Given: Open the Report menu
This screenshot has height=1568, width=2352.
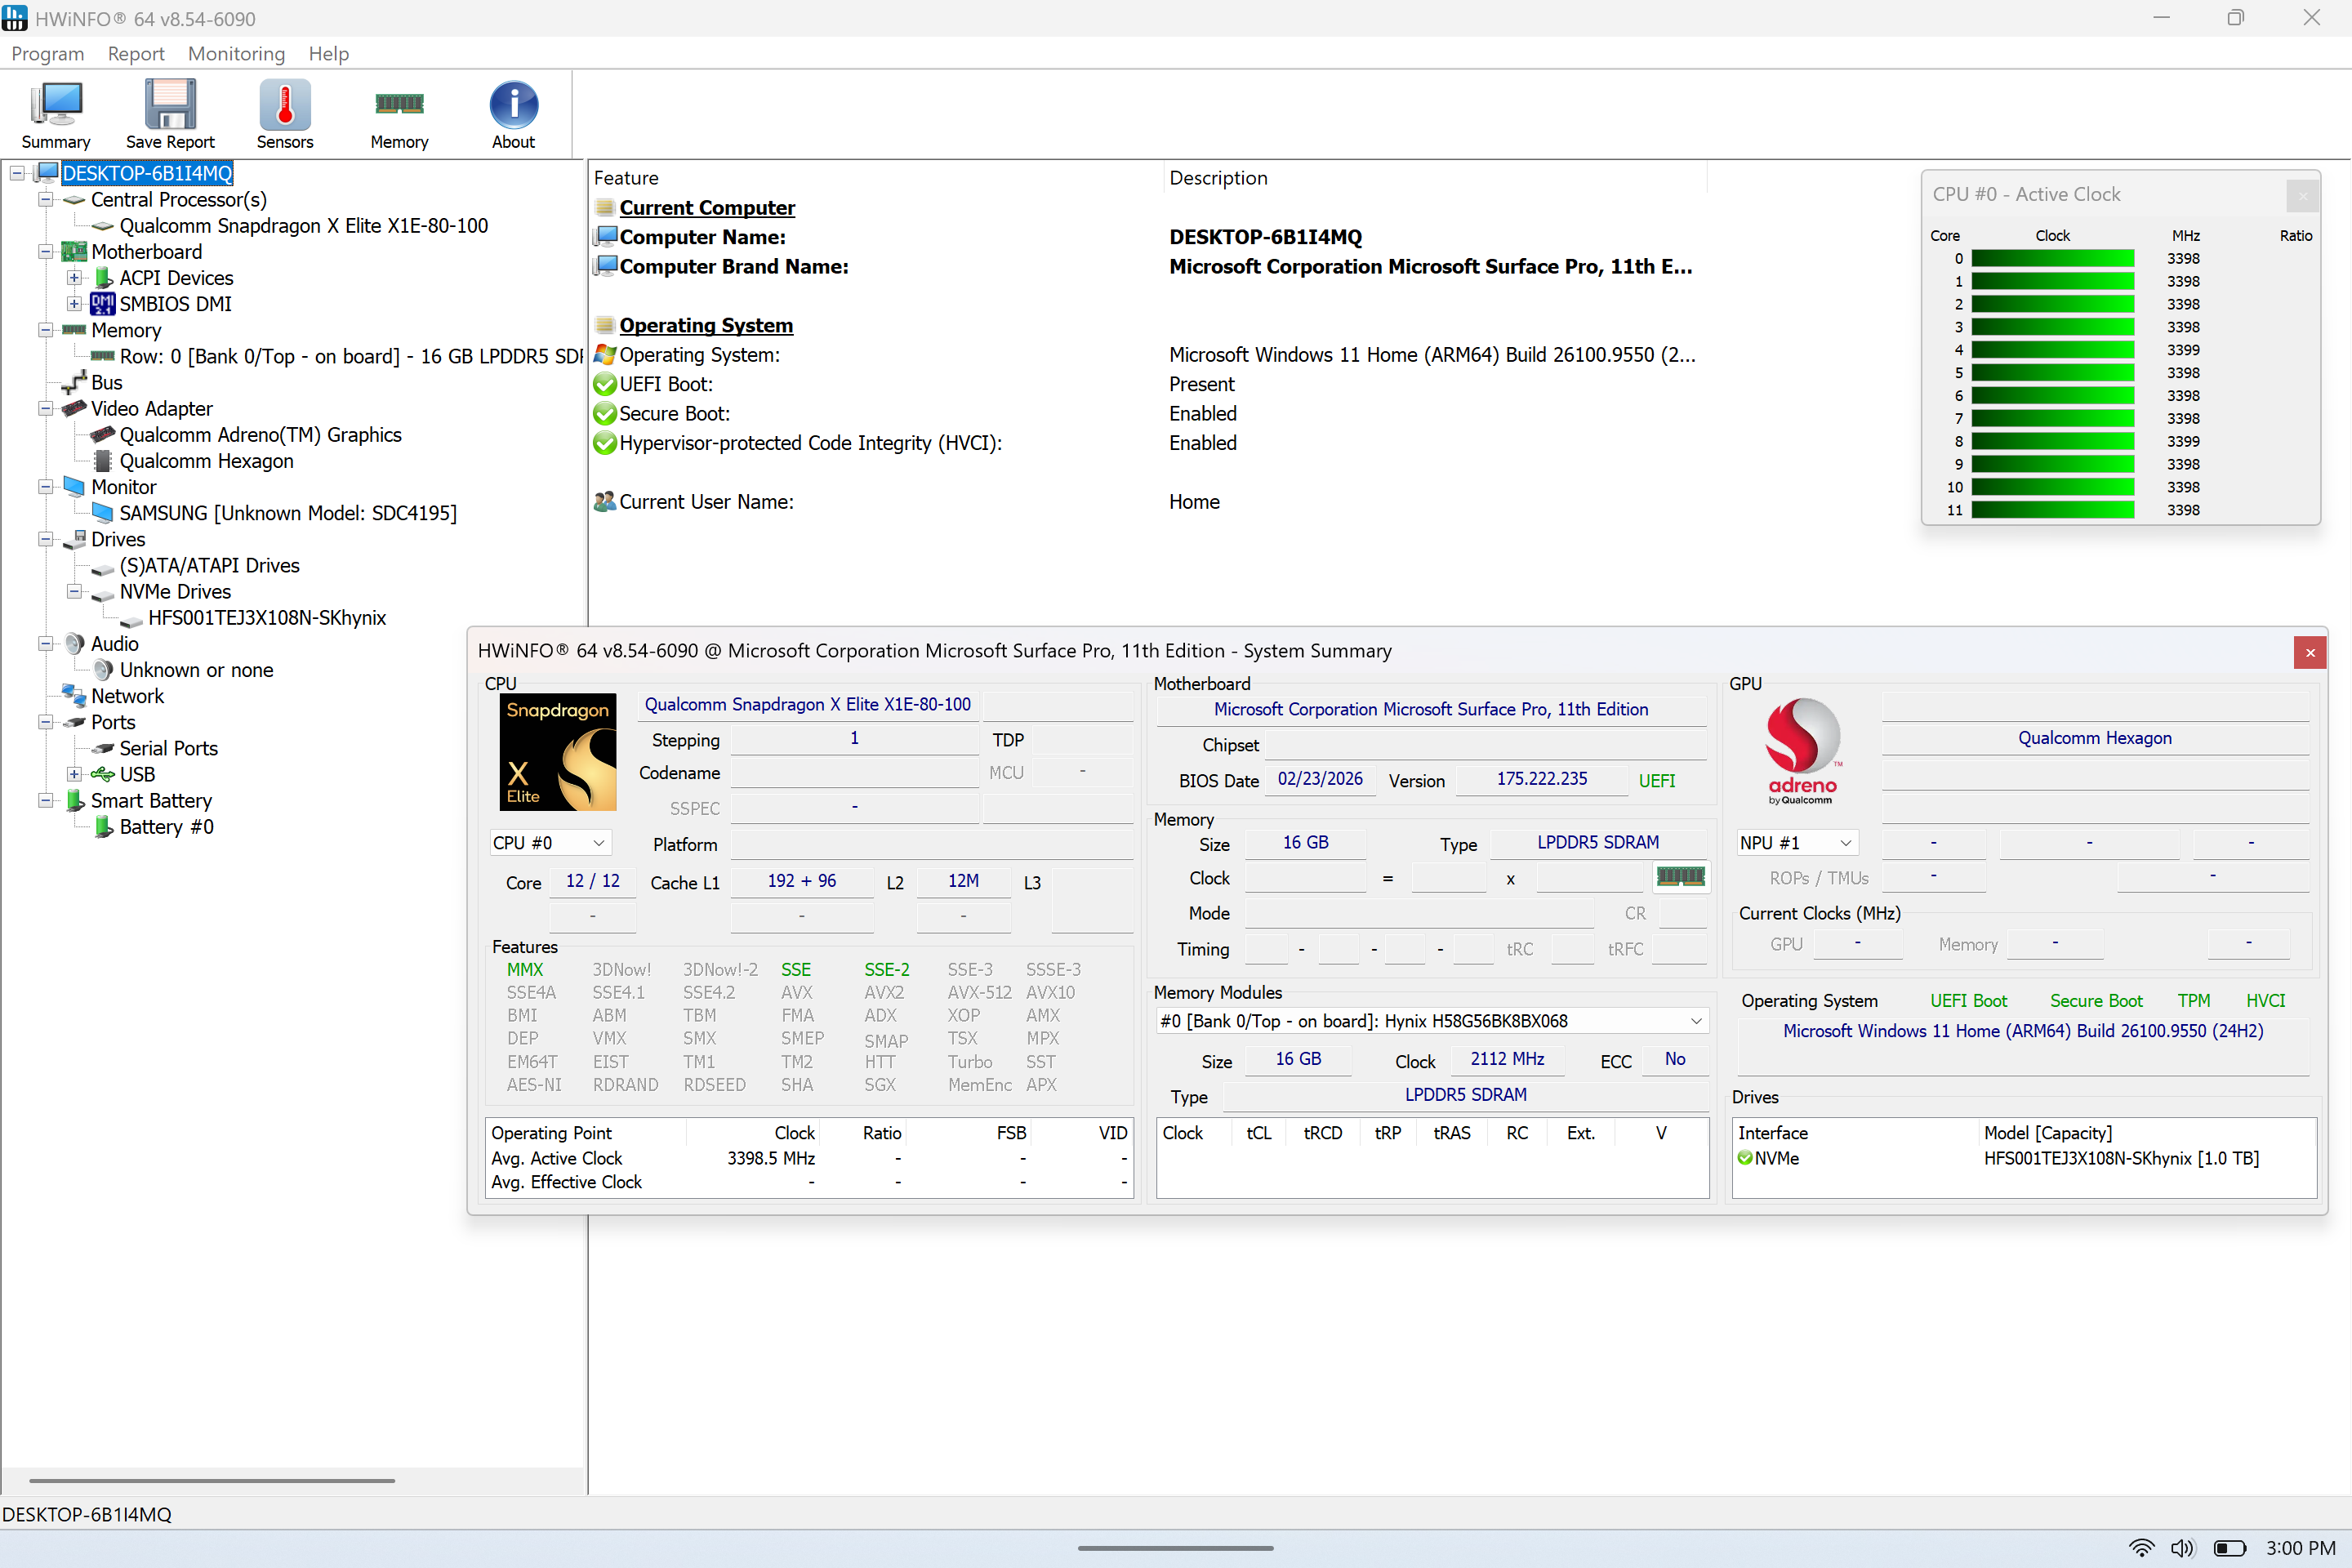Looking at the screenshot, I should tap(136, 54).
